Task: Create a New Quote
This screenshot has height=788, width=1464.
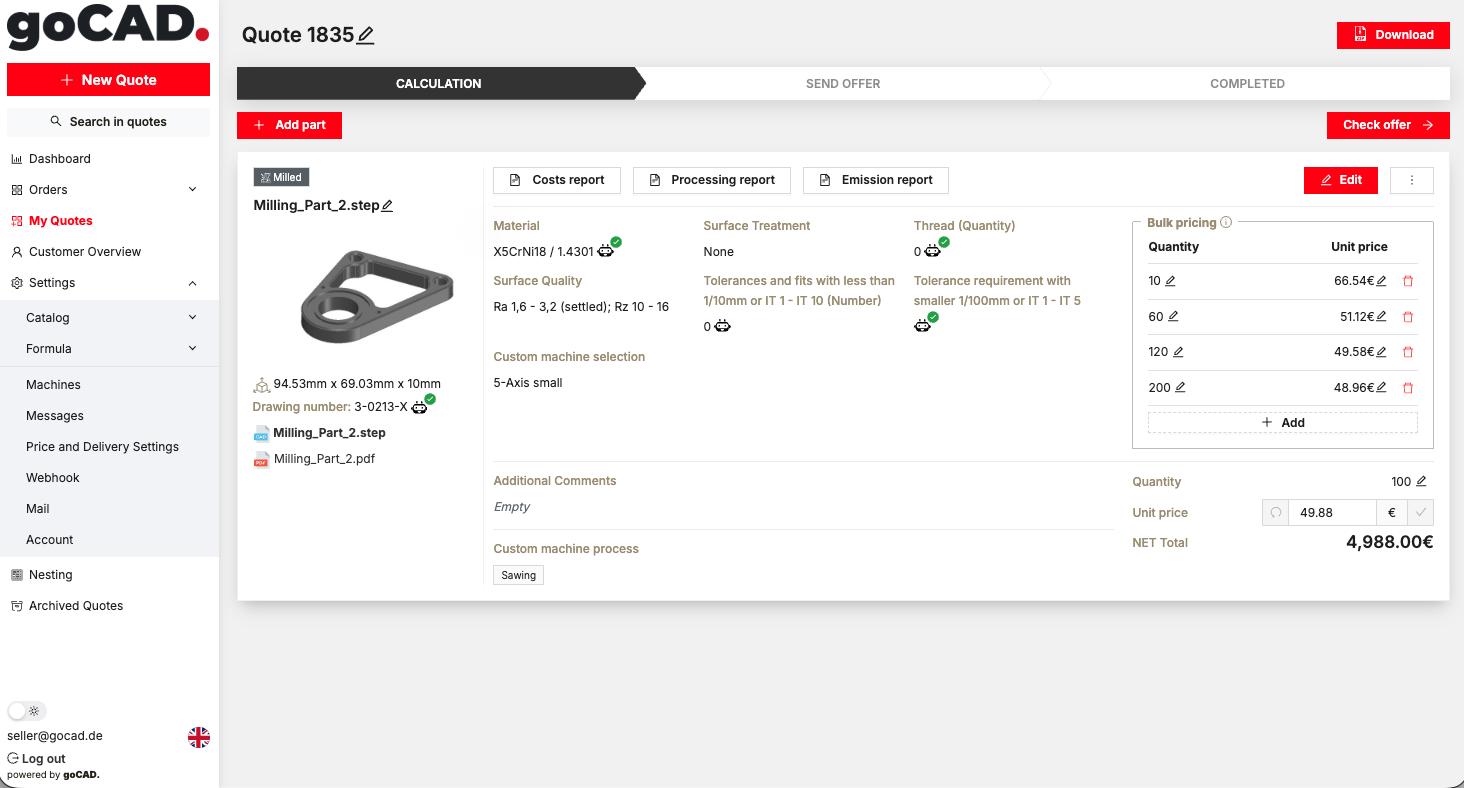Action: tap(108, 80)
